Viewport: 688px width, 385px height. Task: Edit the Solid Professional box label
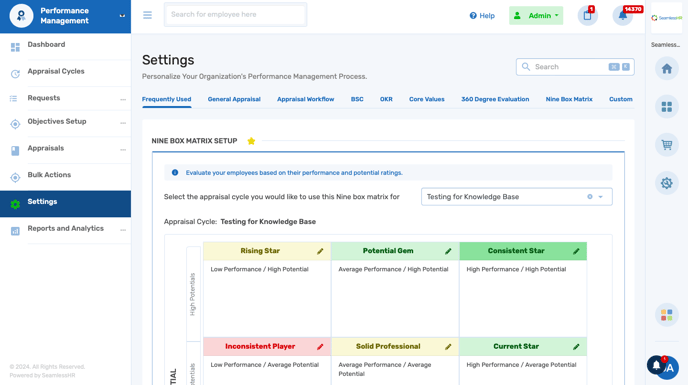(x=448, y=347)
